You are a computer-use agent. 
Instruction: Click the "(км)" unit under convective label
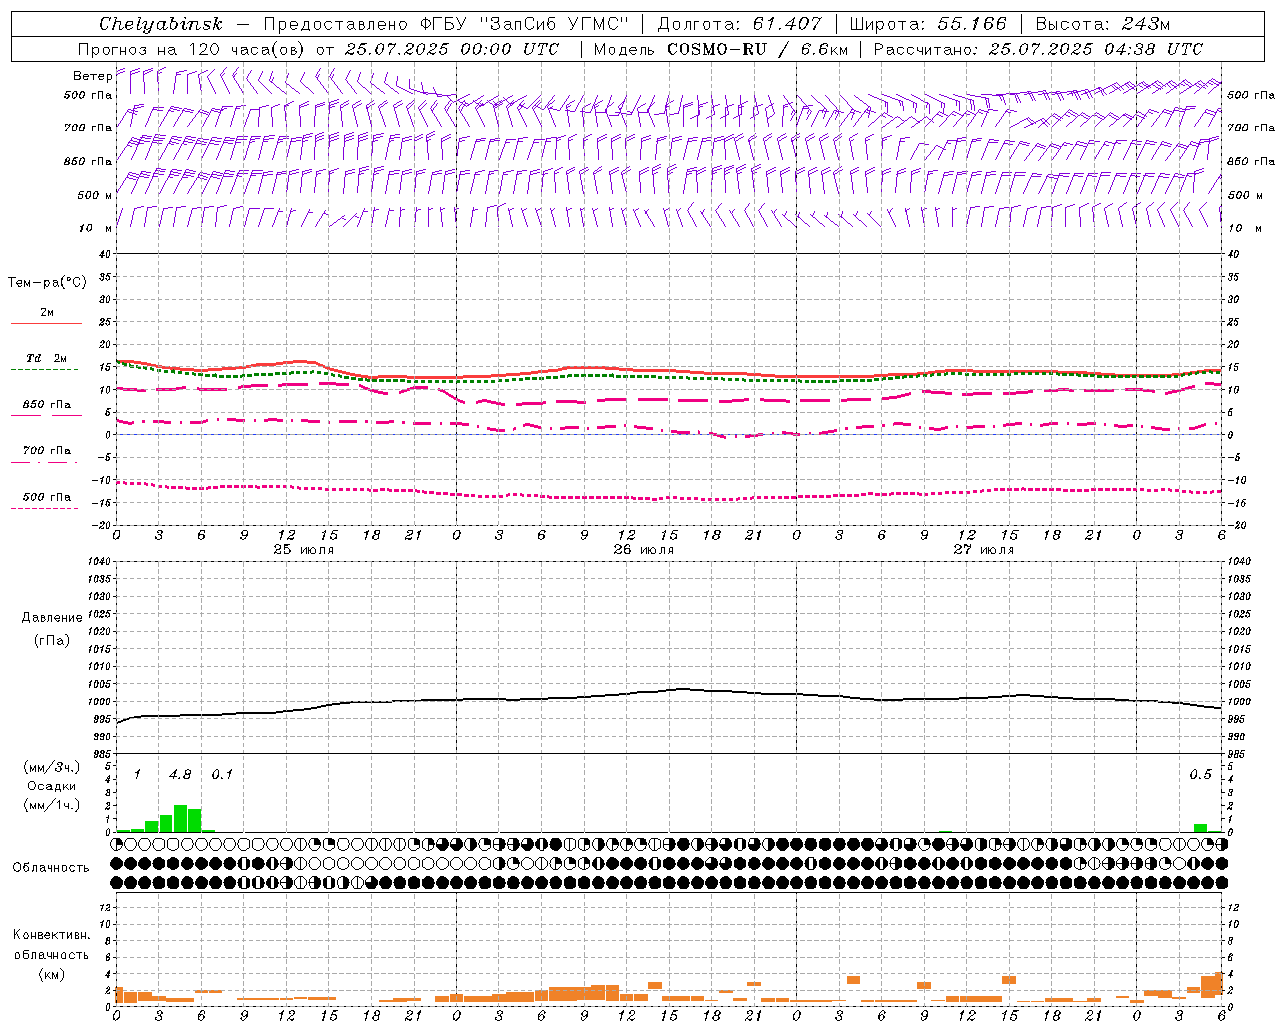click(x=51, y=974)
